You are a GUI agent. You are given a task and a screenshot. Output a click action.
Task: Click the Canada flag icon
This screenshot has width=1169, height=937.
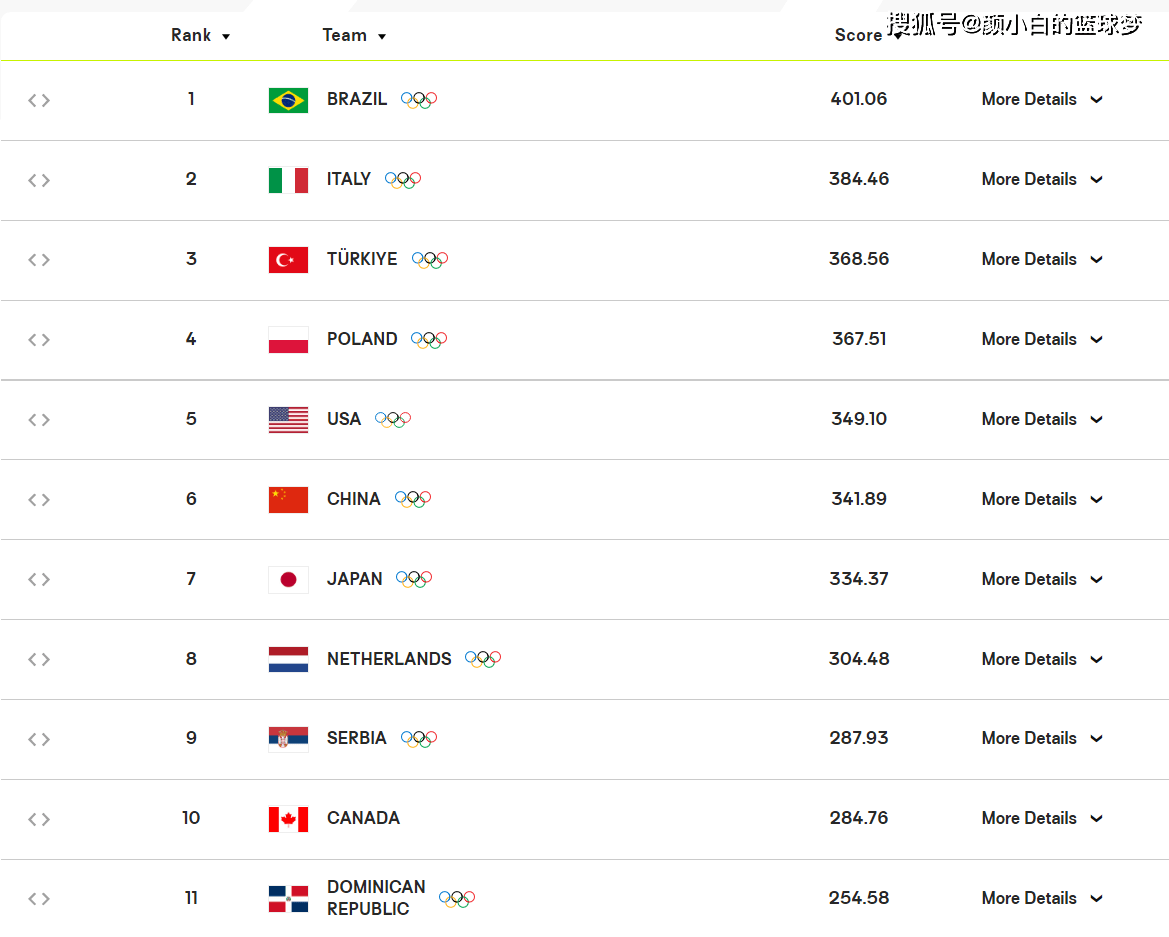(289, 819)
